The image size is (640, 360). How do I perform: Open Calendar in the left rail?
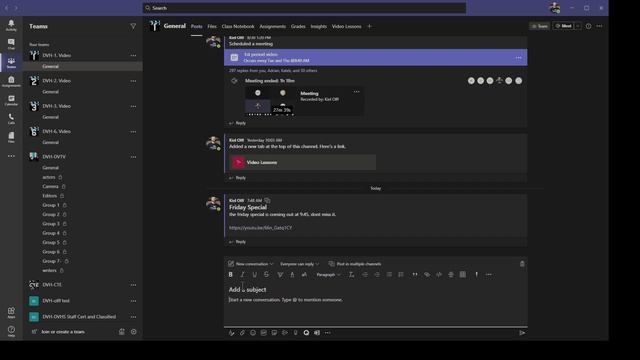(x=11, y=100)
